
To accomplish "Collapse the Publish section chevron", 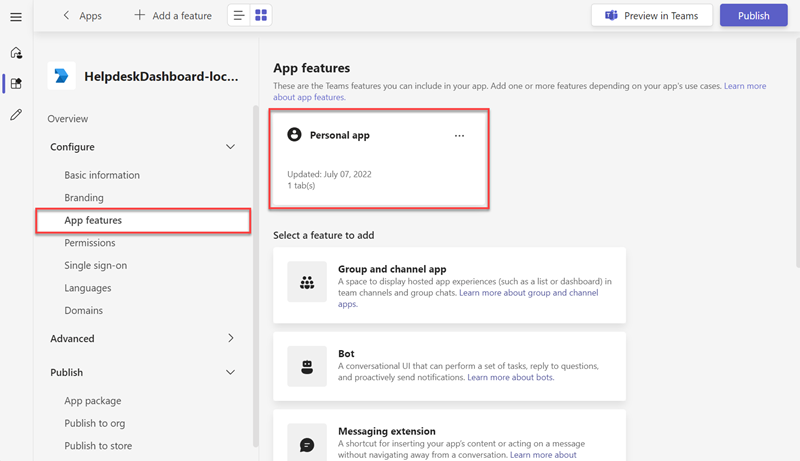I will [x=230, y=372].
